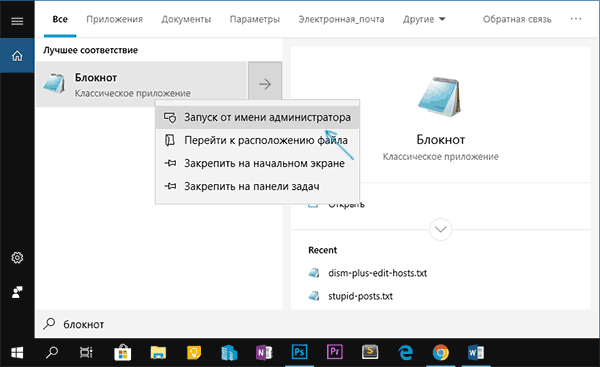Click the pin icon beside Закрепить на начальном экране
This screenshot has width=600, height=367.
170,163
